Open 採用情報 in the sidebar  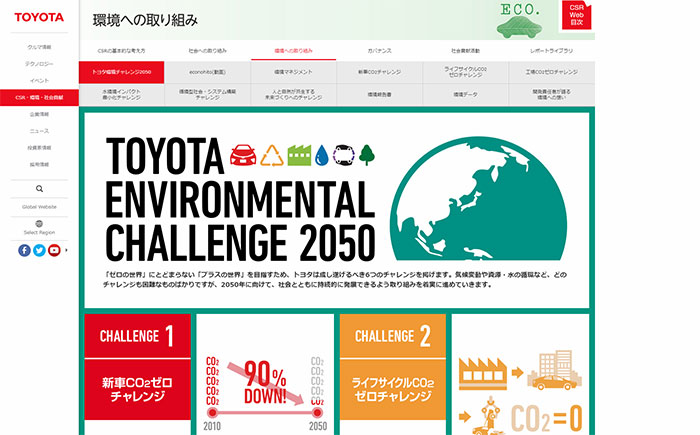point(39,164)
